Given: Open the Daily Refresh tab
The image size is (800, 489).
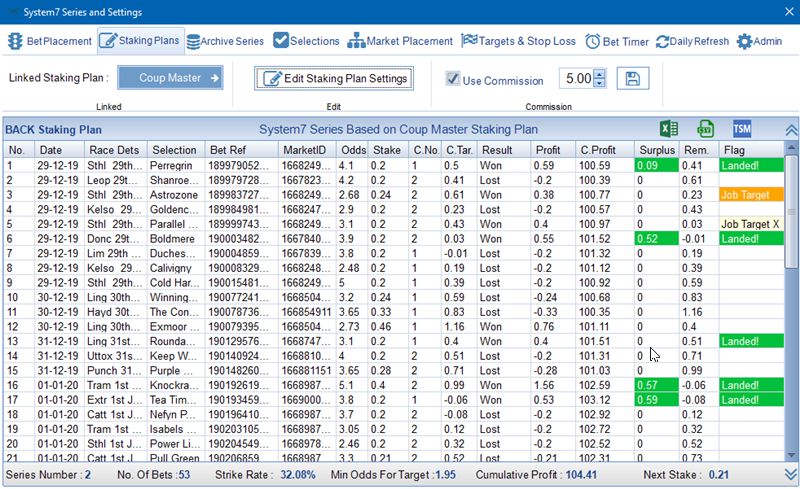Looking at the screenshot, I should 692,41.
